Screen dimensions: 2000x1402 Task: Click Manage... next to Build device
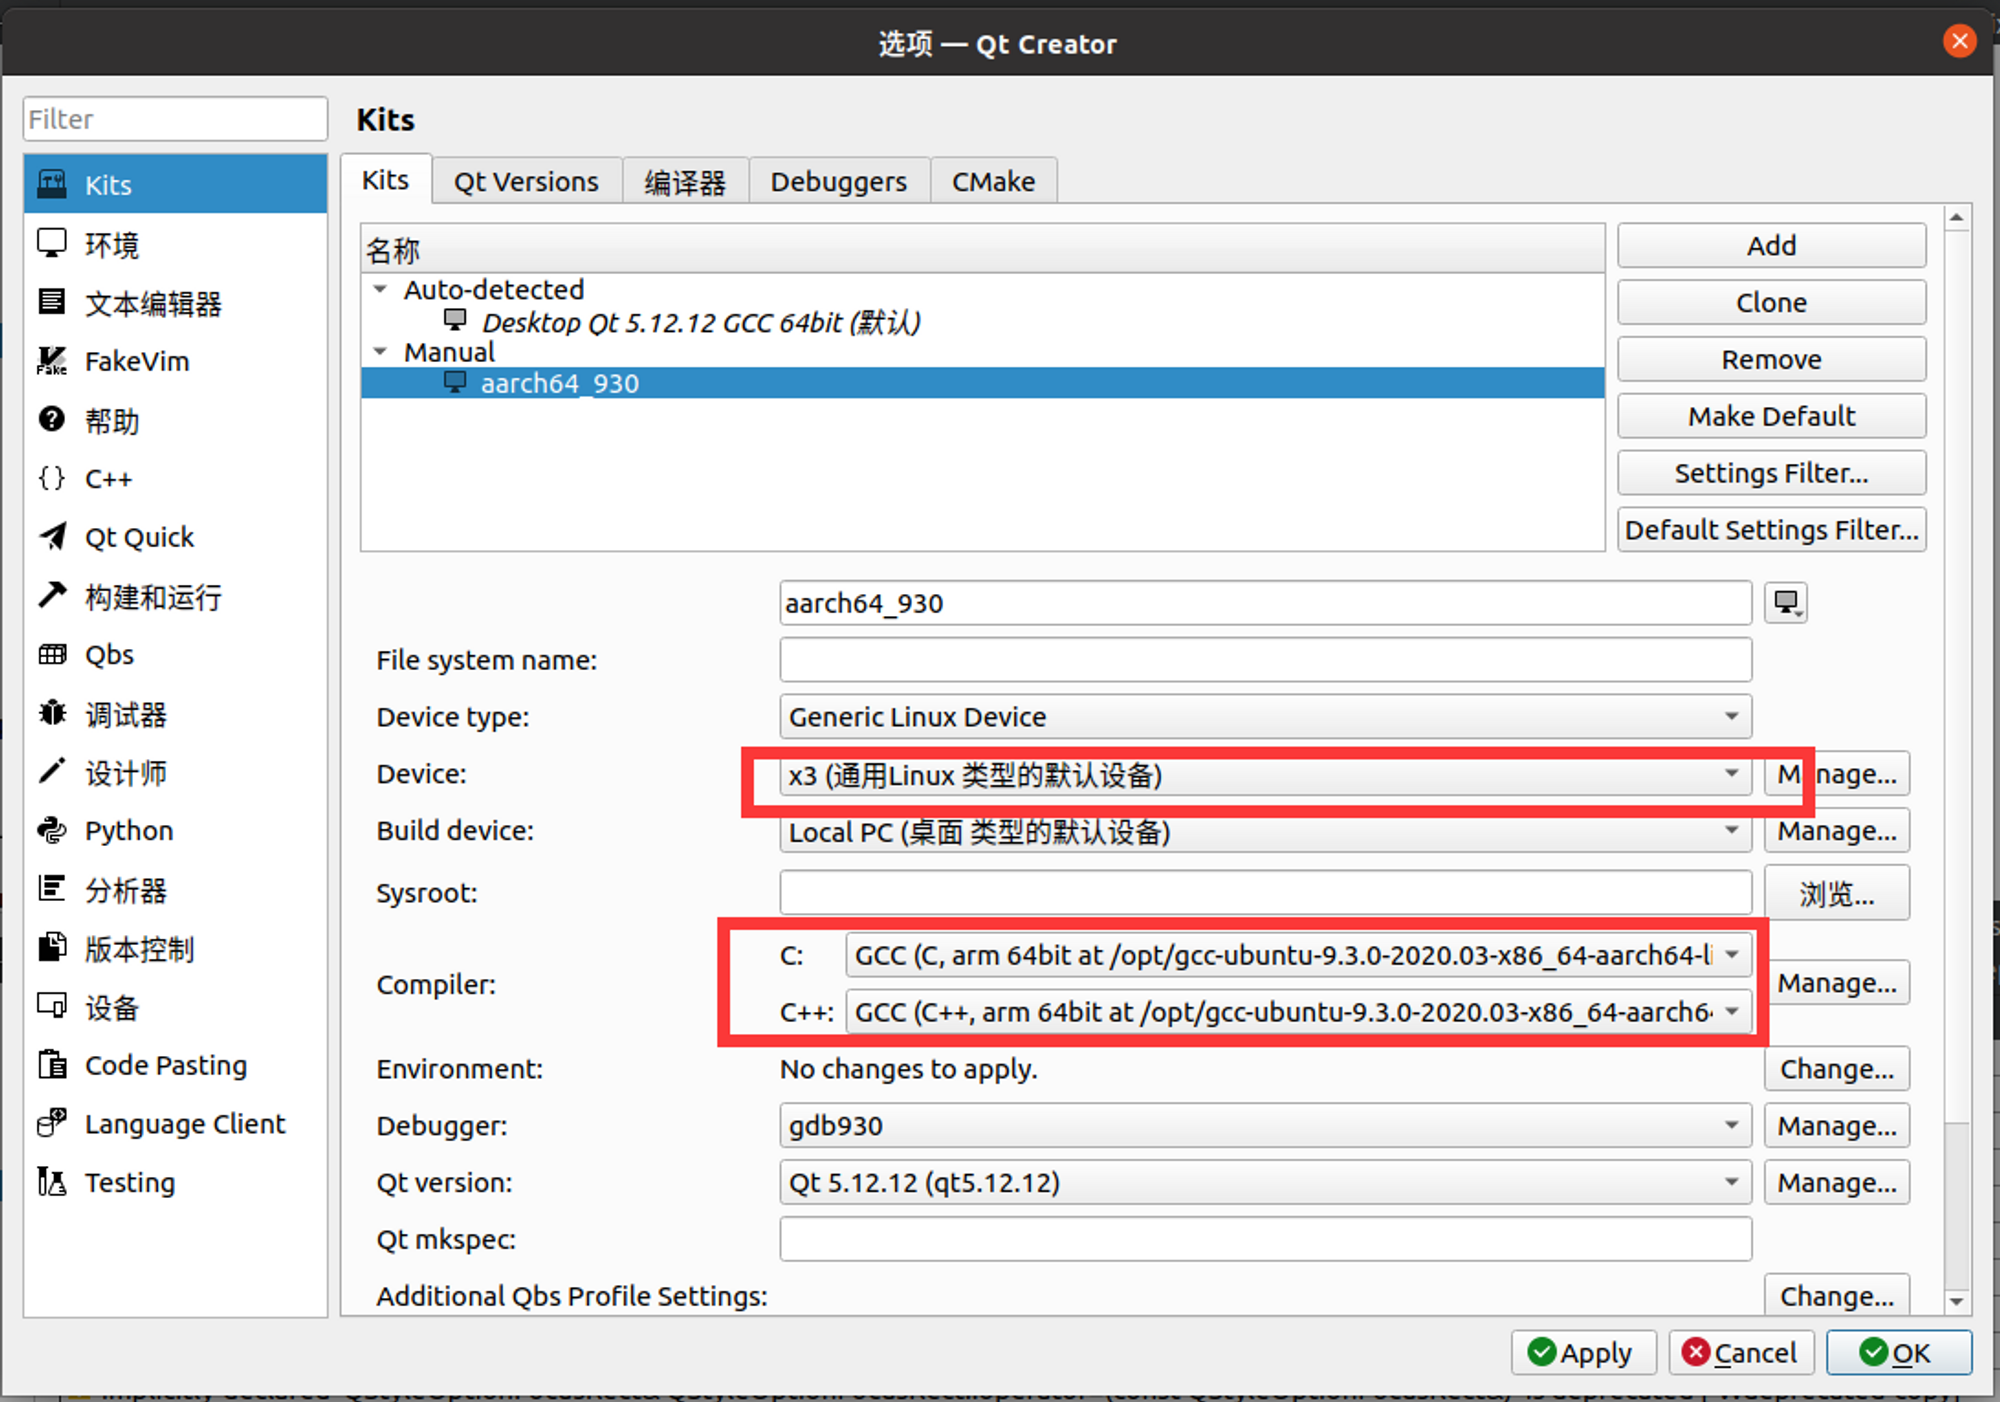coord(1837,831)
